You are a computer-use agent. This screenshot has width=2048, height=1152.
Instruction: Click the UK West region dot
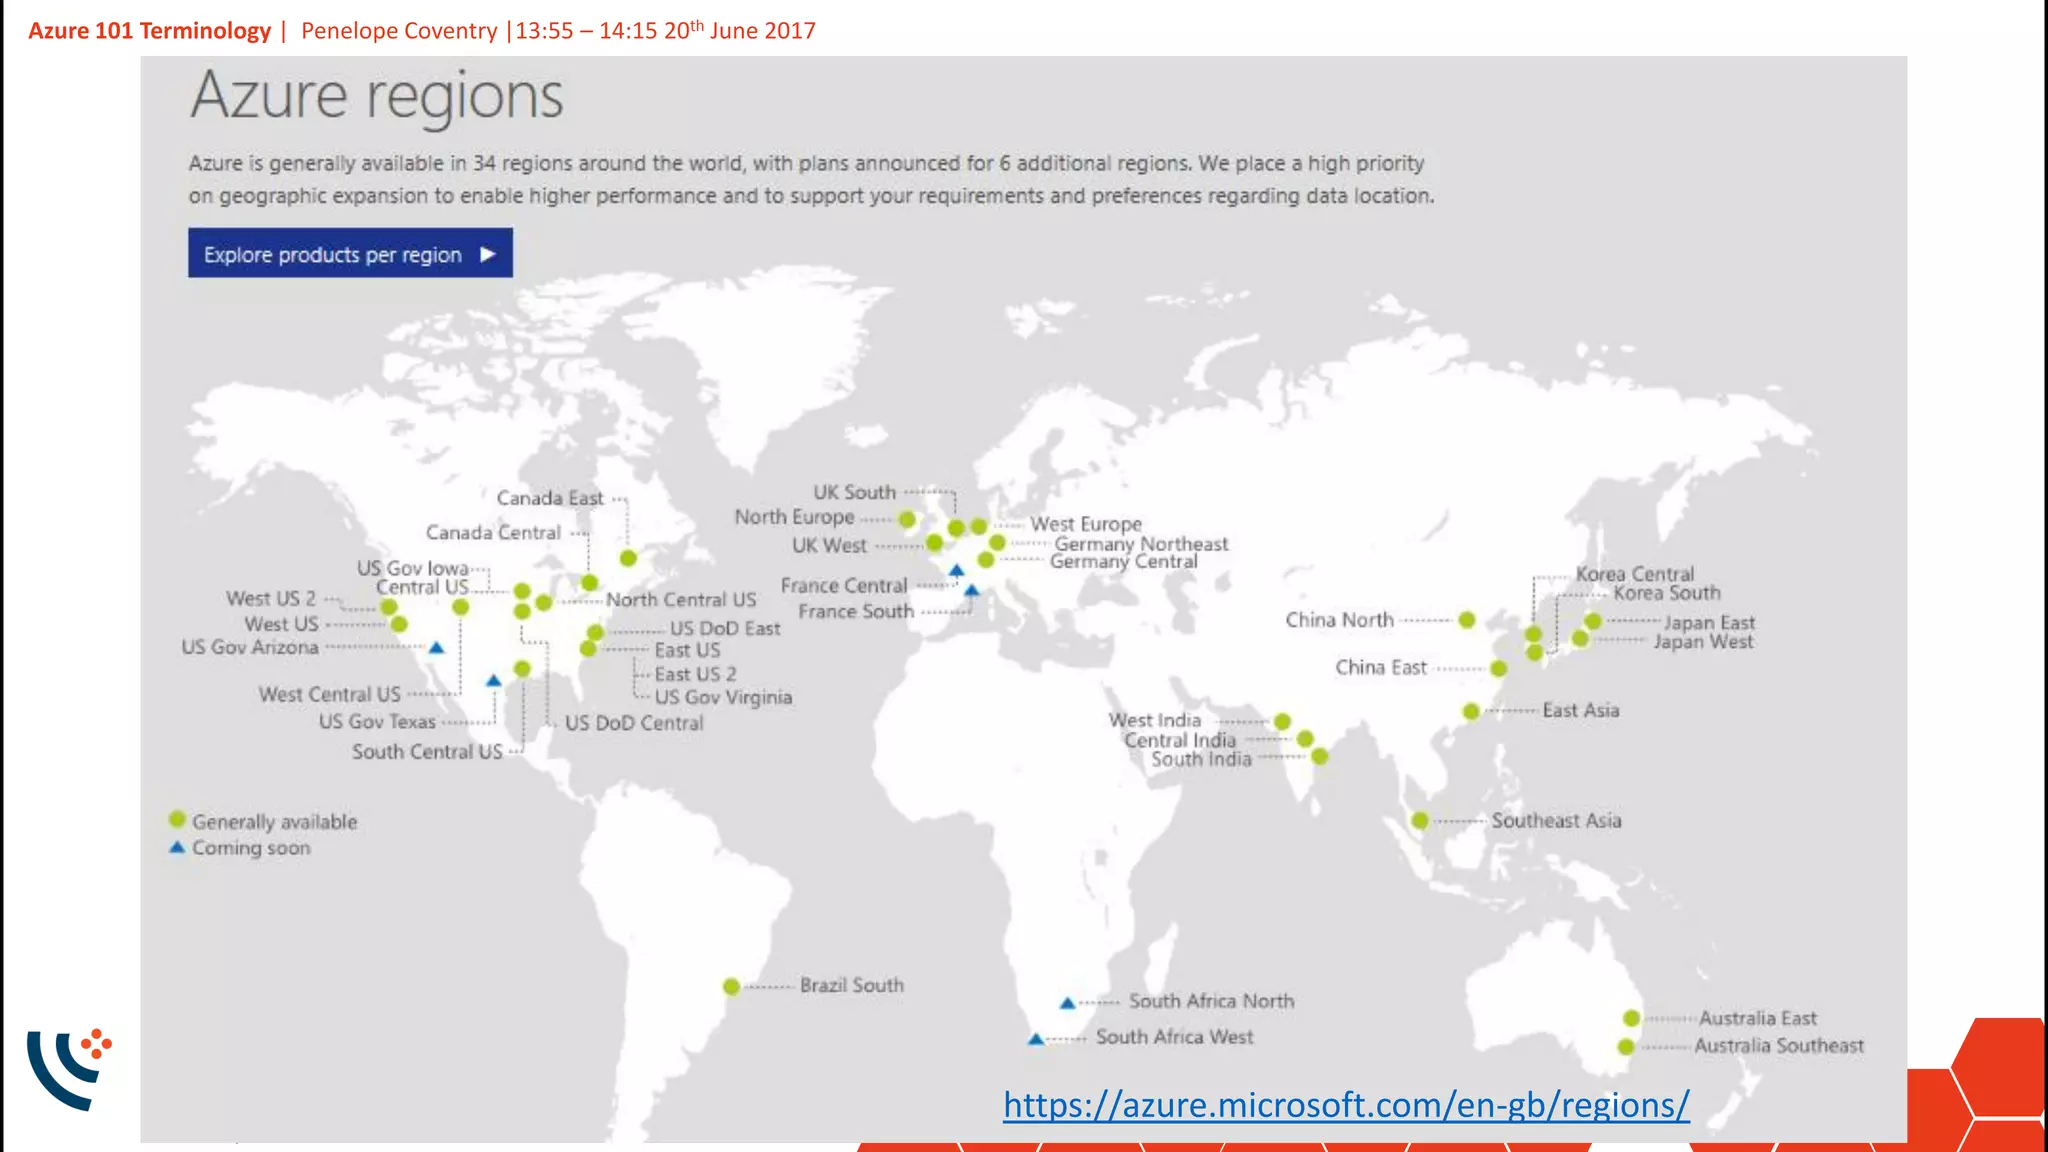coord(934,543)
